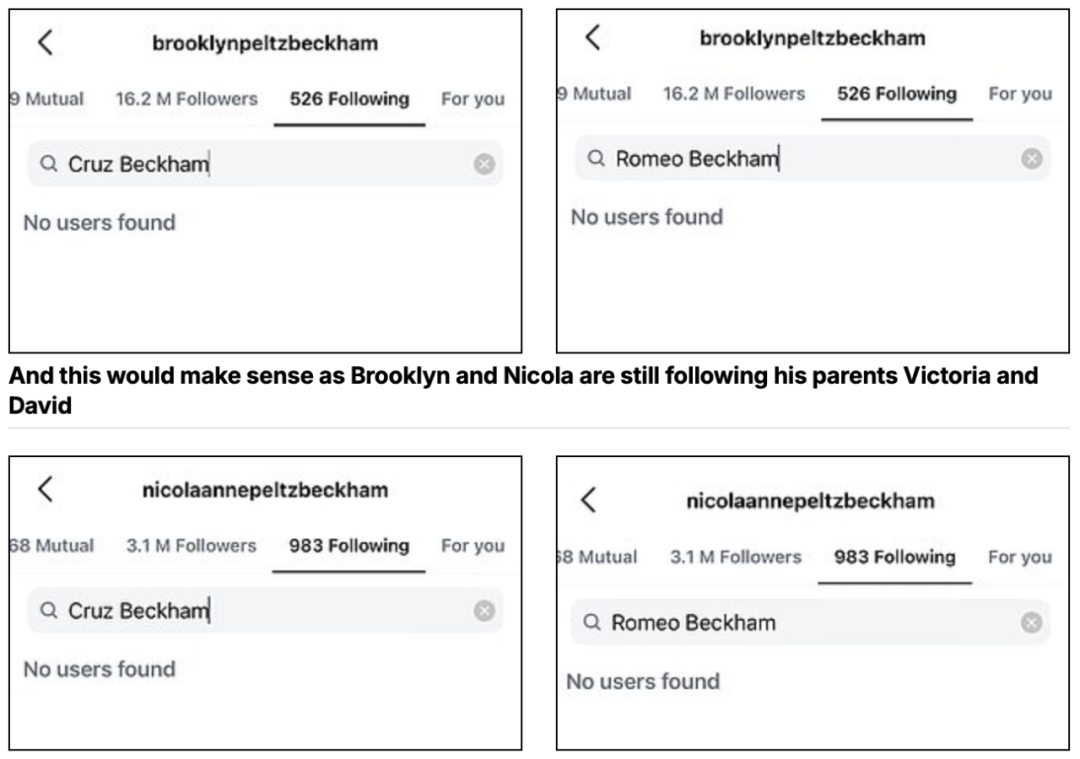This screenshot has height=759, width=1080.
Task: Open 3.1 M Followers tab in bottom-left panel
Action: pyautogui.click(x=191, y=545)
